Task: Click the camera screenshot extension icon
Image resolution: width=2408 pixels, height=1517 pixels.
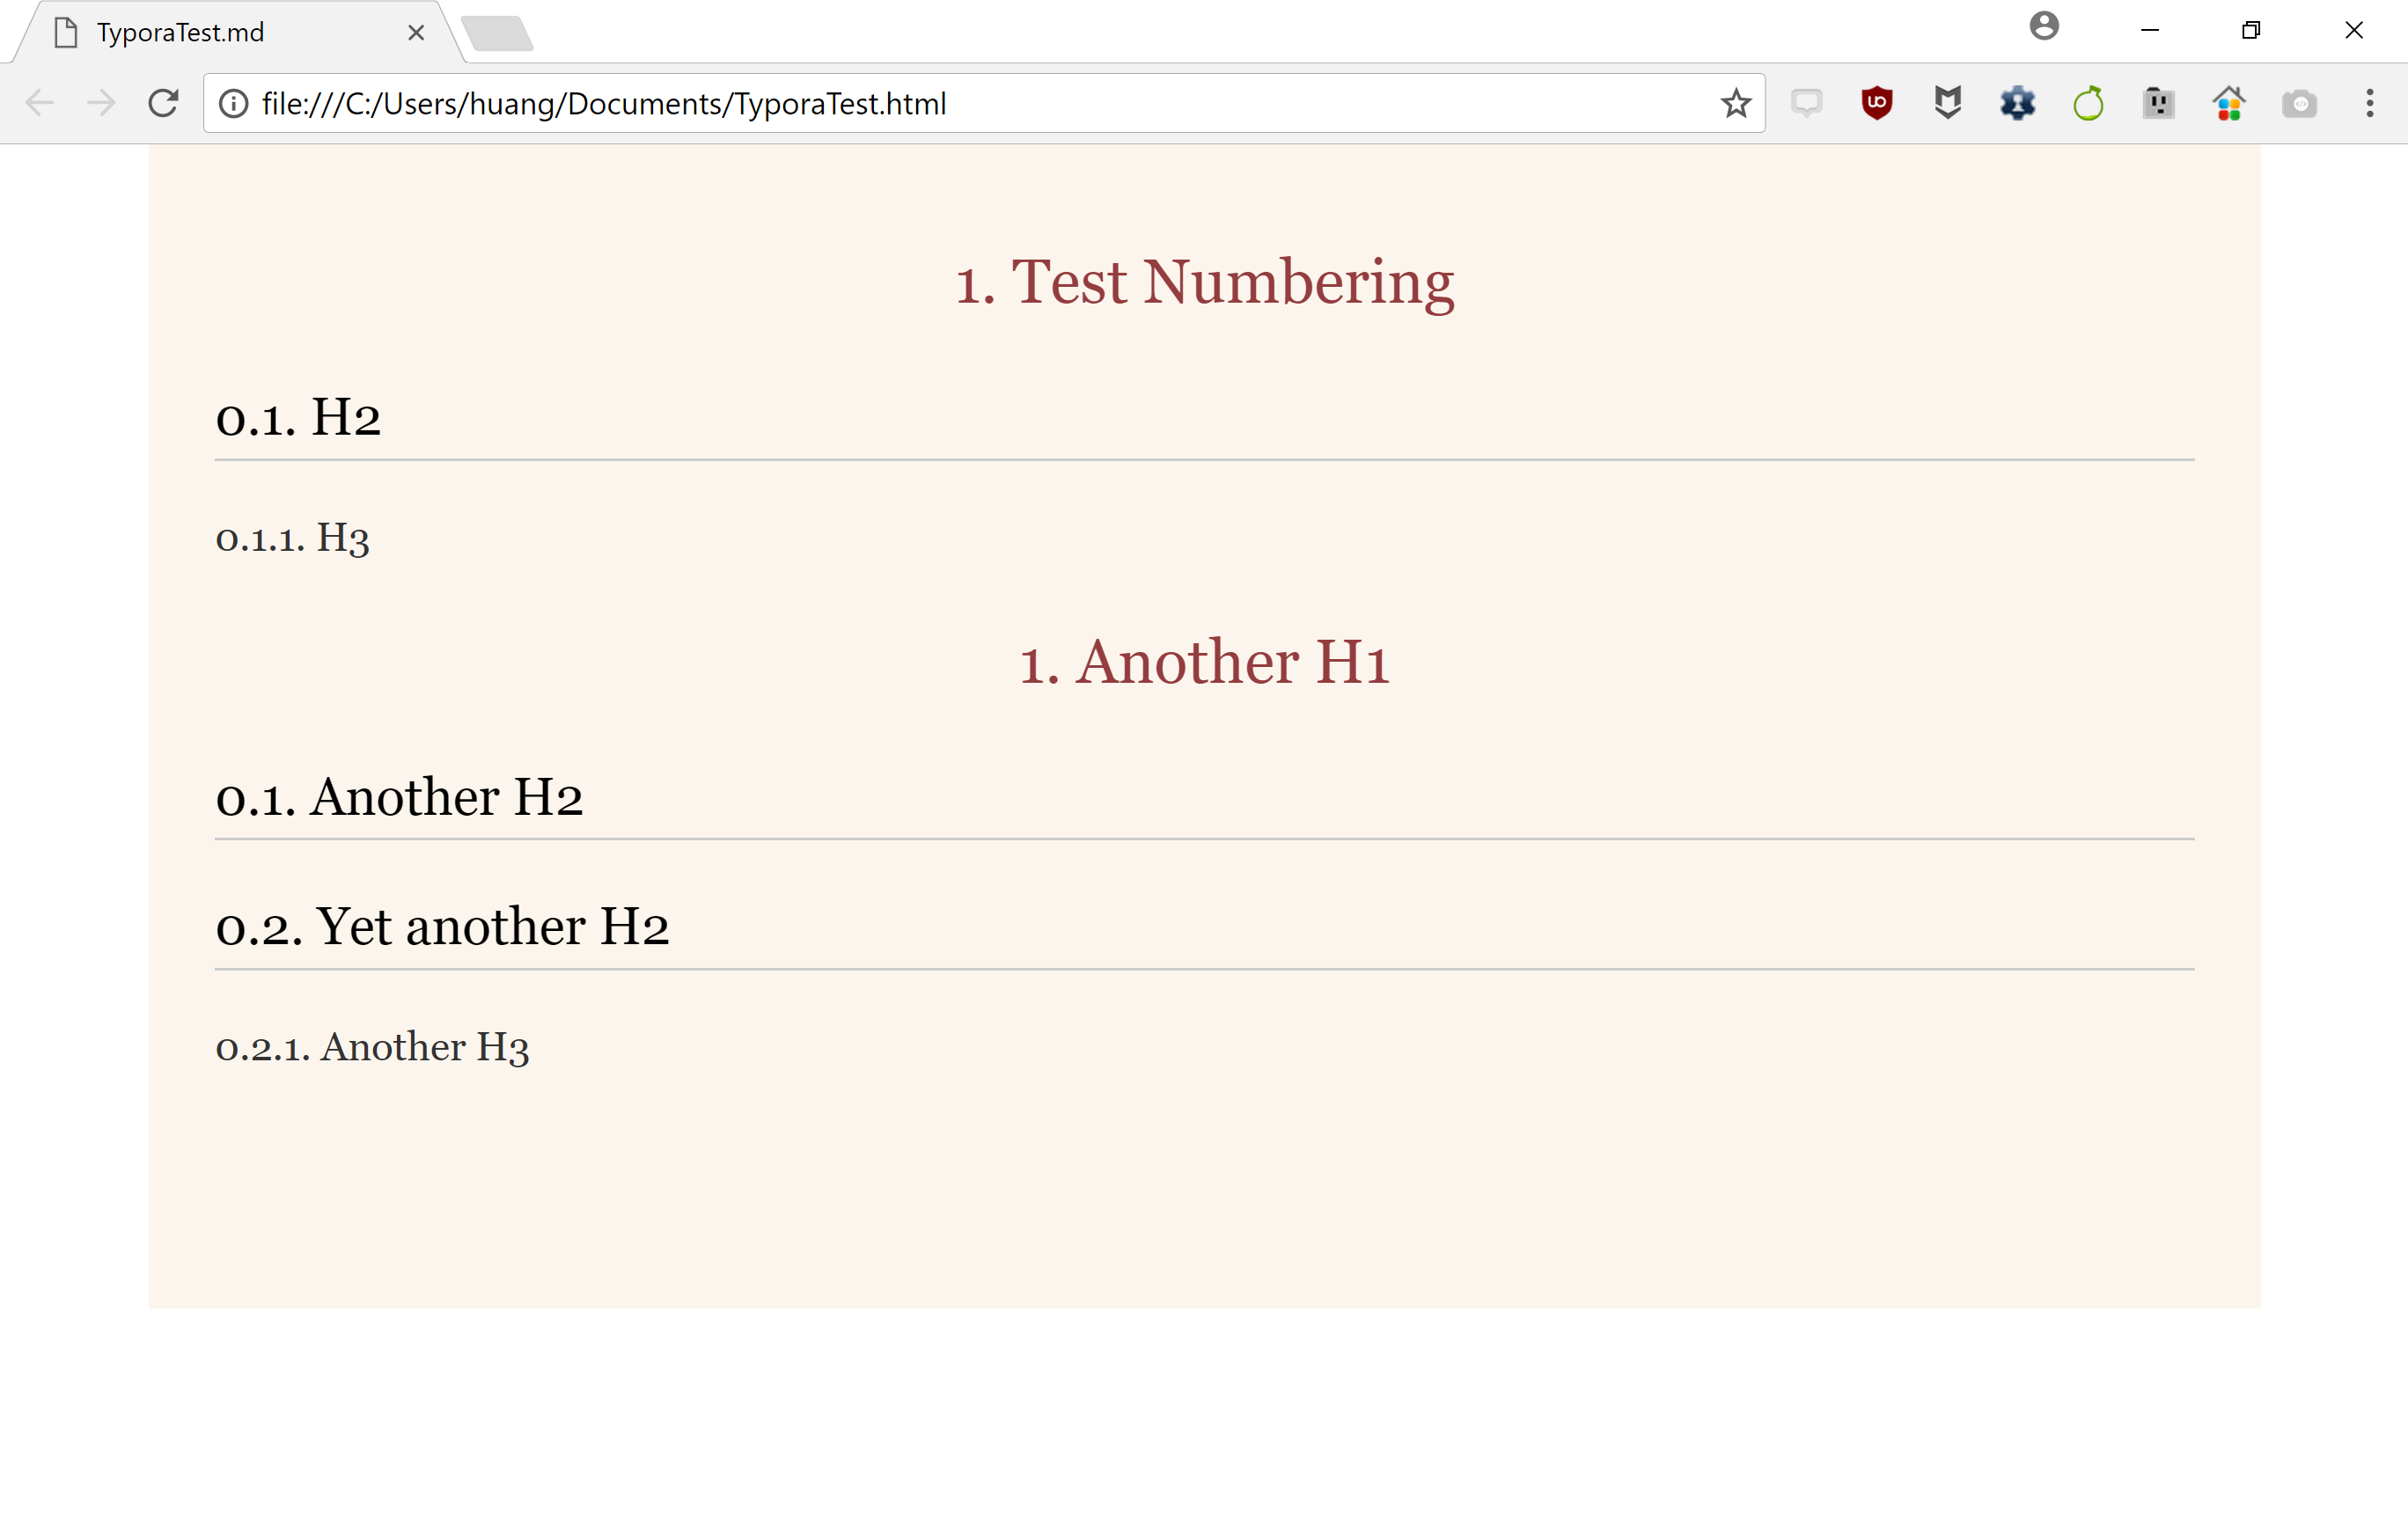Action: (2299, 103)
